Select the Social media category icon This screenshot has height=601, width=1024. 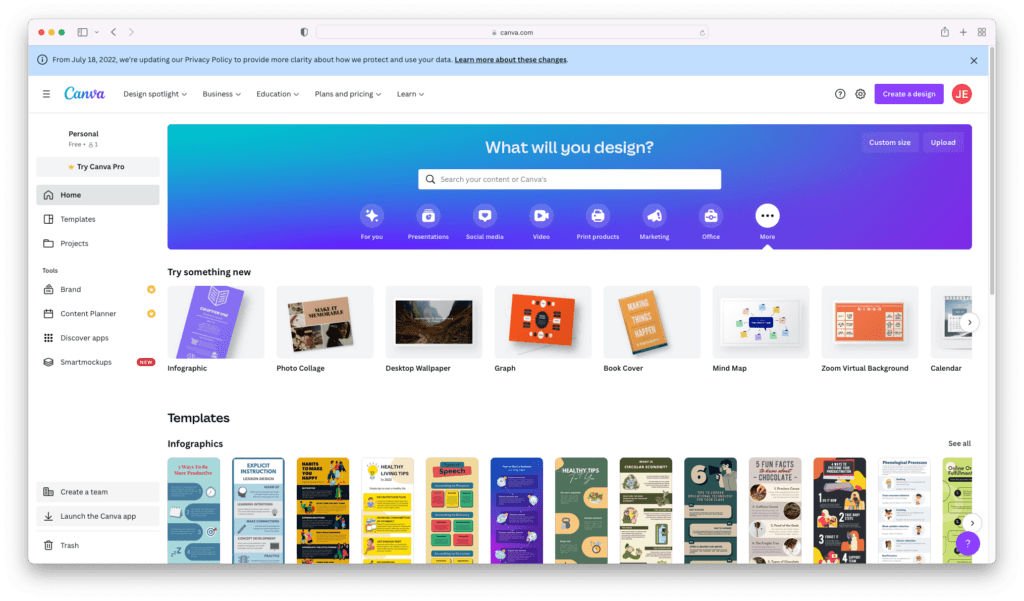pos(485,216)
